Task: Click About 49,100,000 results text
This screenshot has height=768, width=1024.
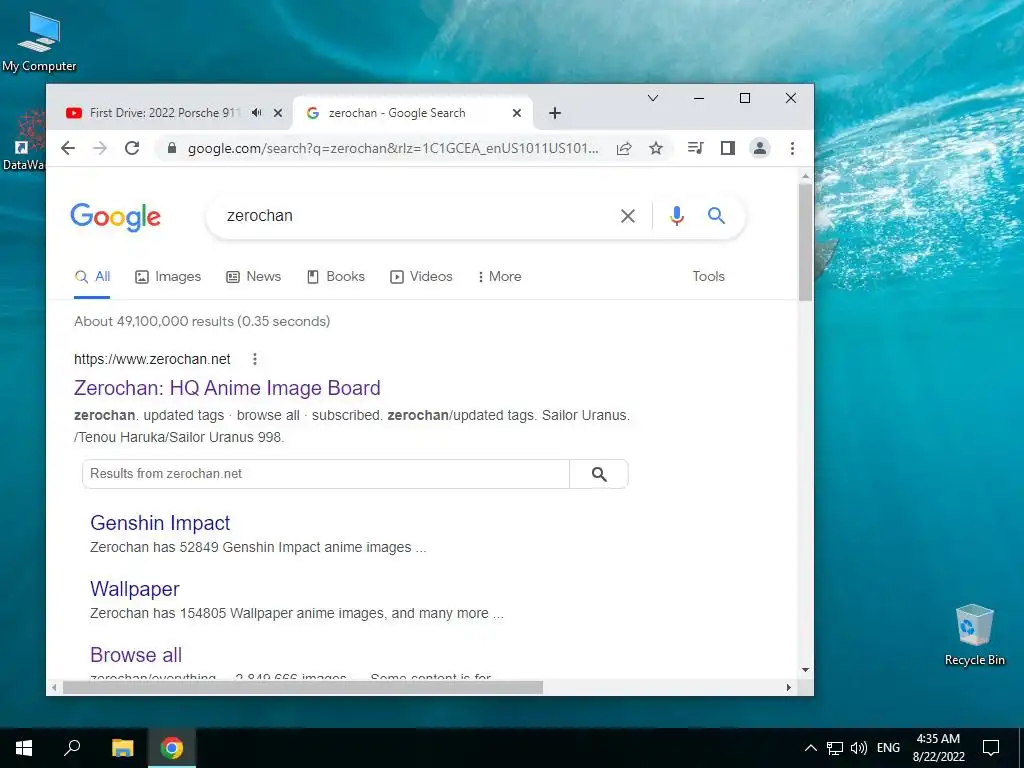Action: point(202,321)
